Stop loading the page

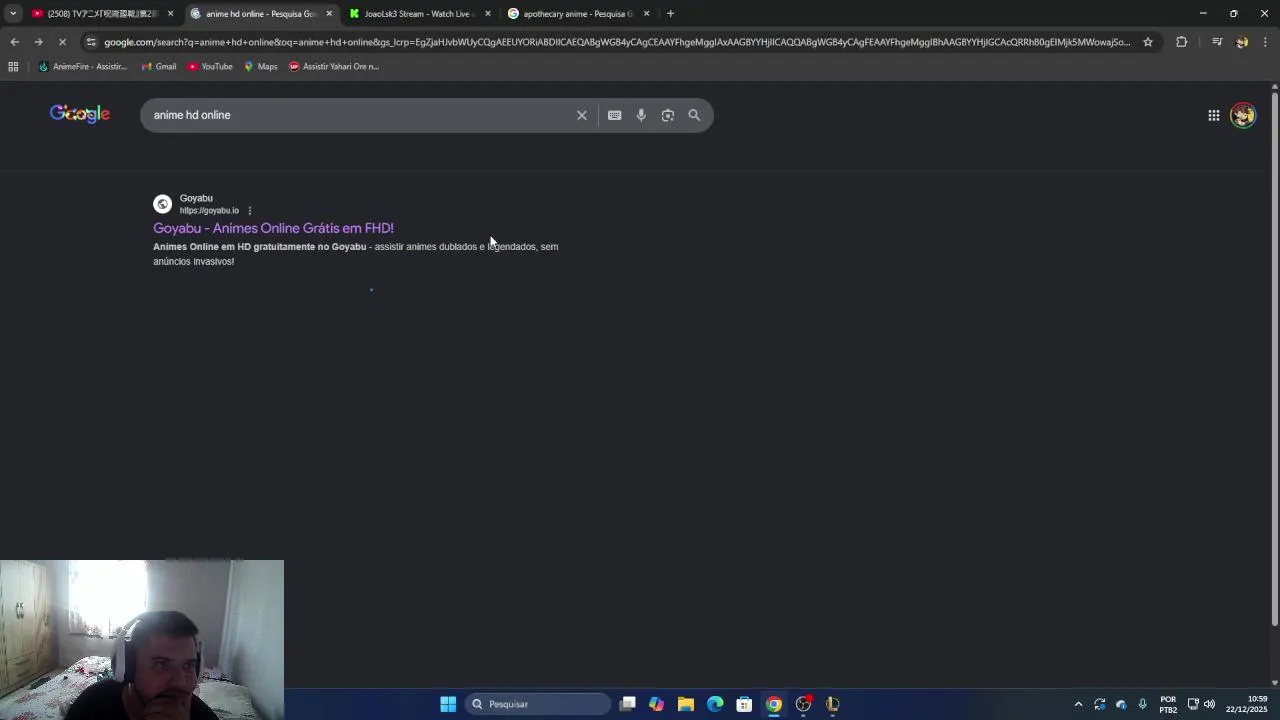click(x=62, y=42)
